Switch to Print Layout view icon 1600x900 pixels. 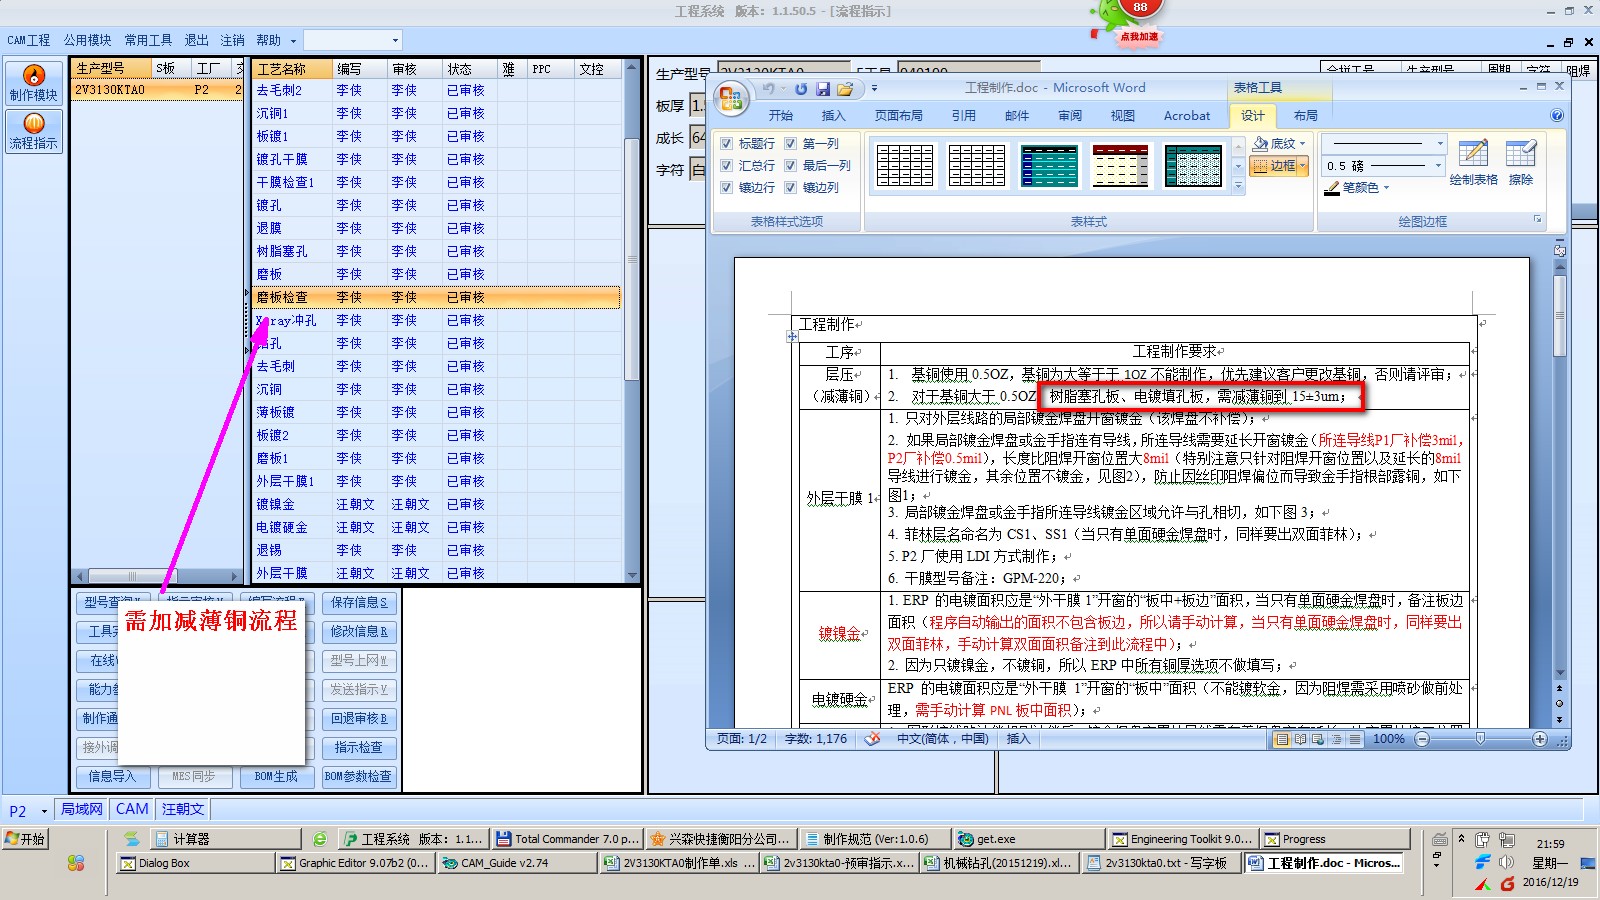click(1282, 739)
